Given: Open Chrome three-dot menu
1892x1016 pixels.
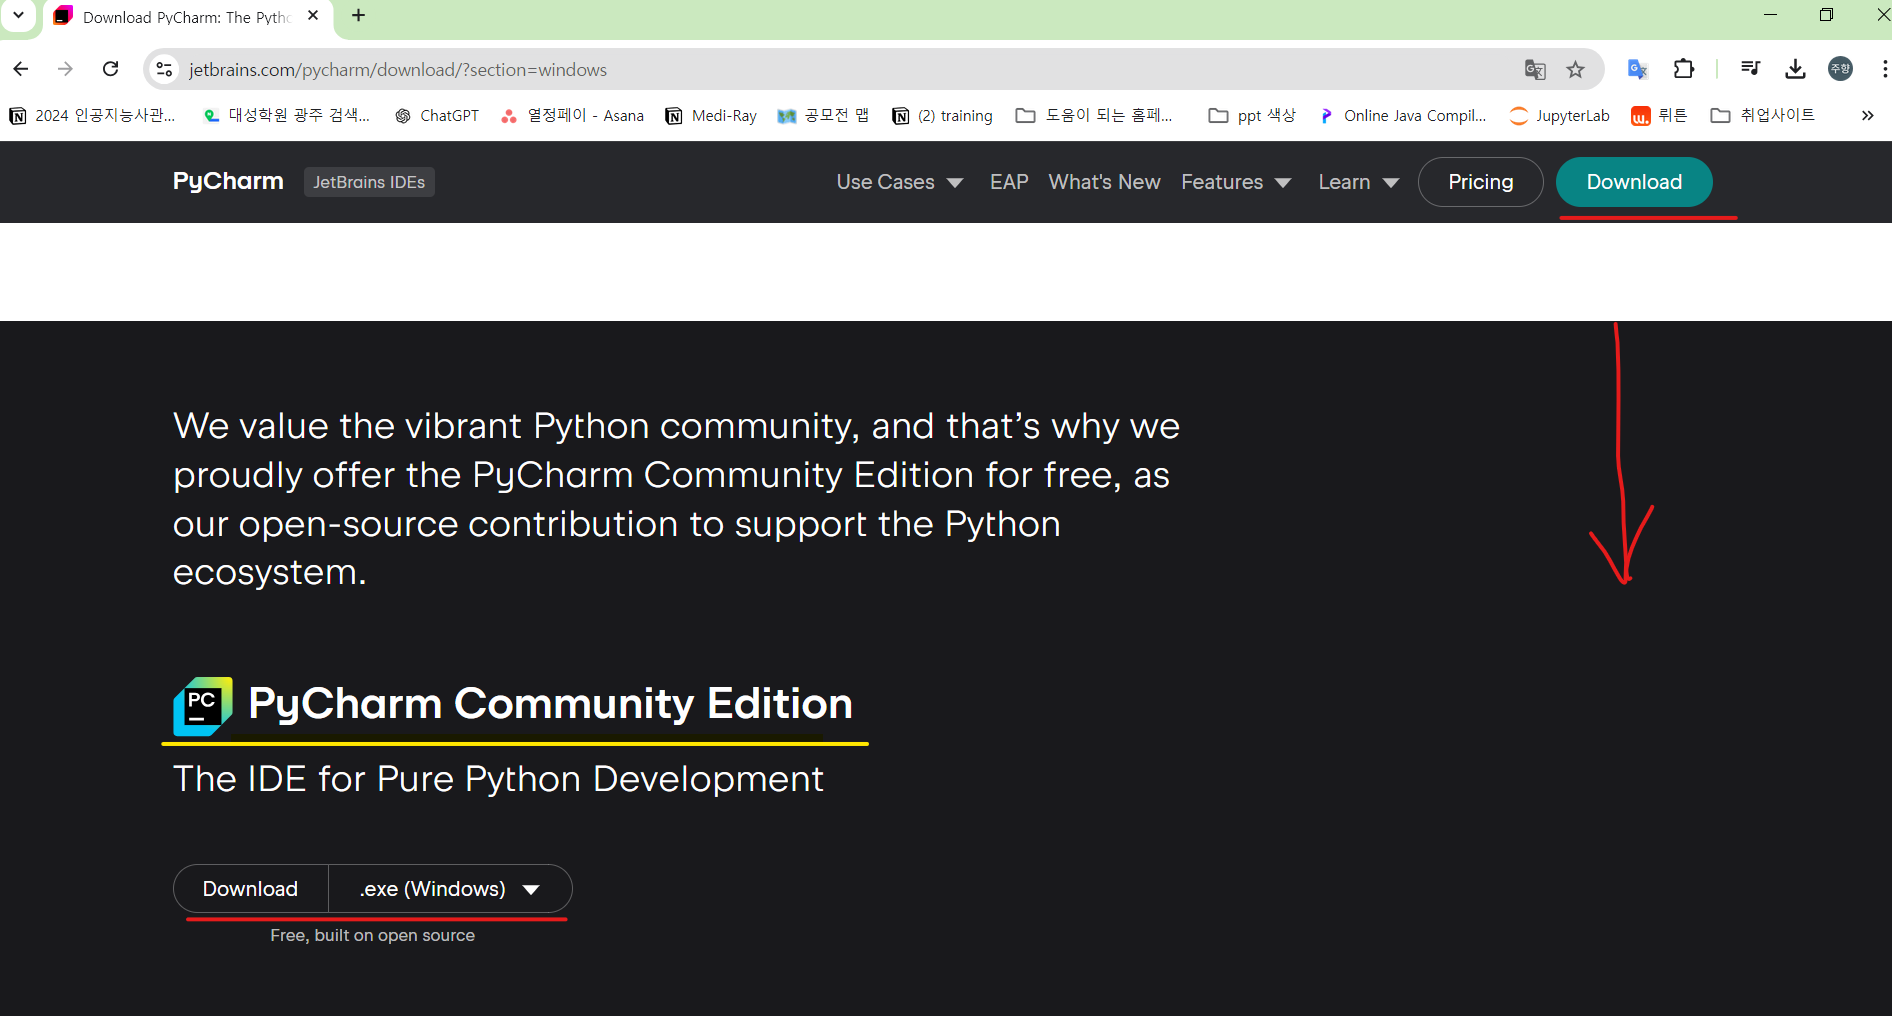Looking at the screenshot, I should click(1884, 69).
